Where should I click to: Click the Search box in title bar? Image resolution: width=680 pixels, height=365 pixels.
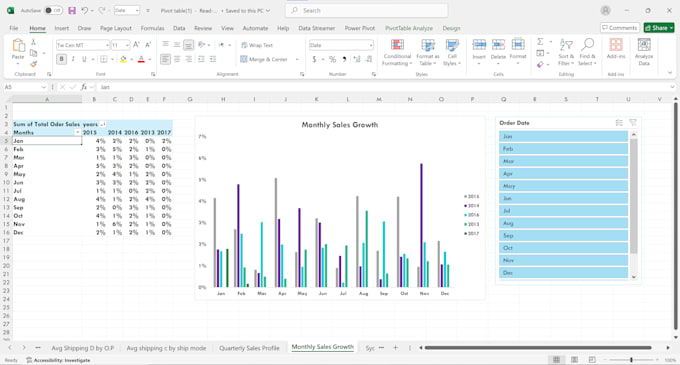(366, 10)
